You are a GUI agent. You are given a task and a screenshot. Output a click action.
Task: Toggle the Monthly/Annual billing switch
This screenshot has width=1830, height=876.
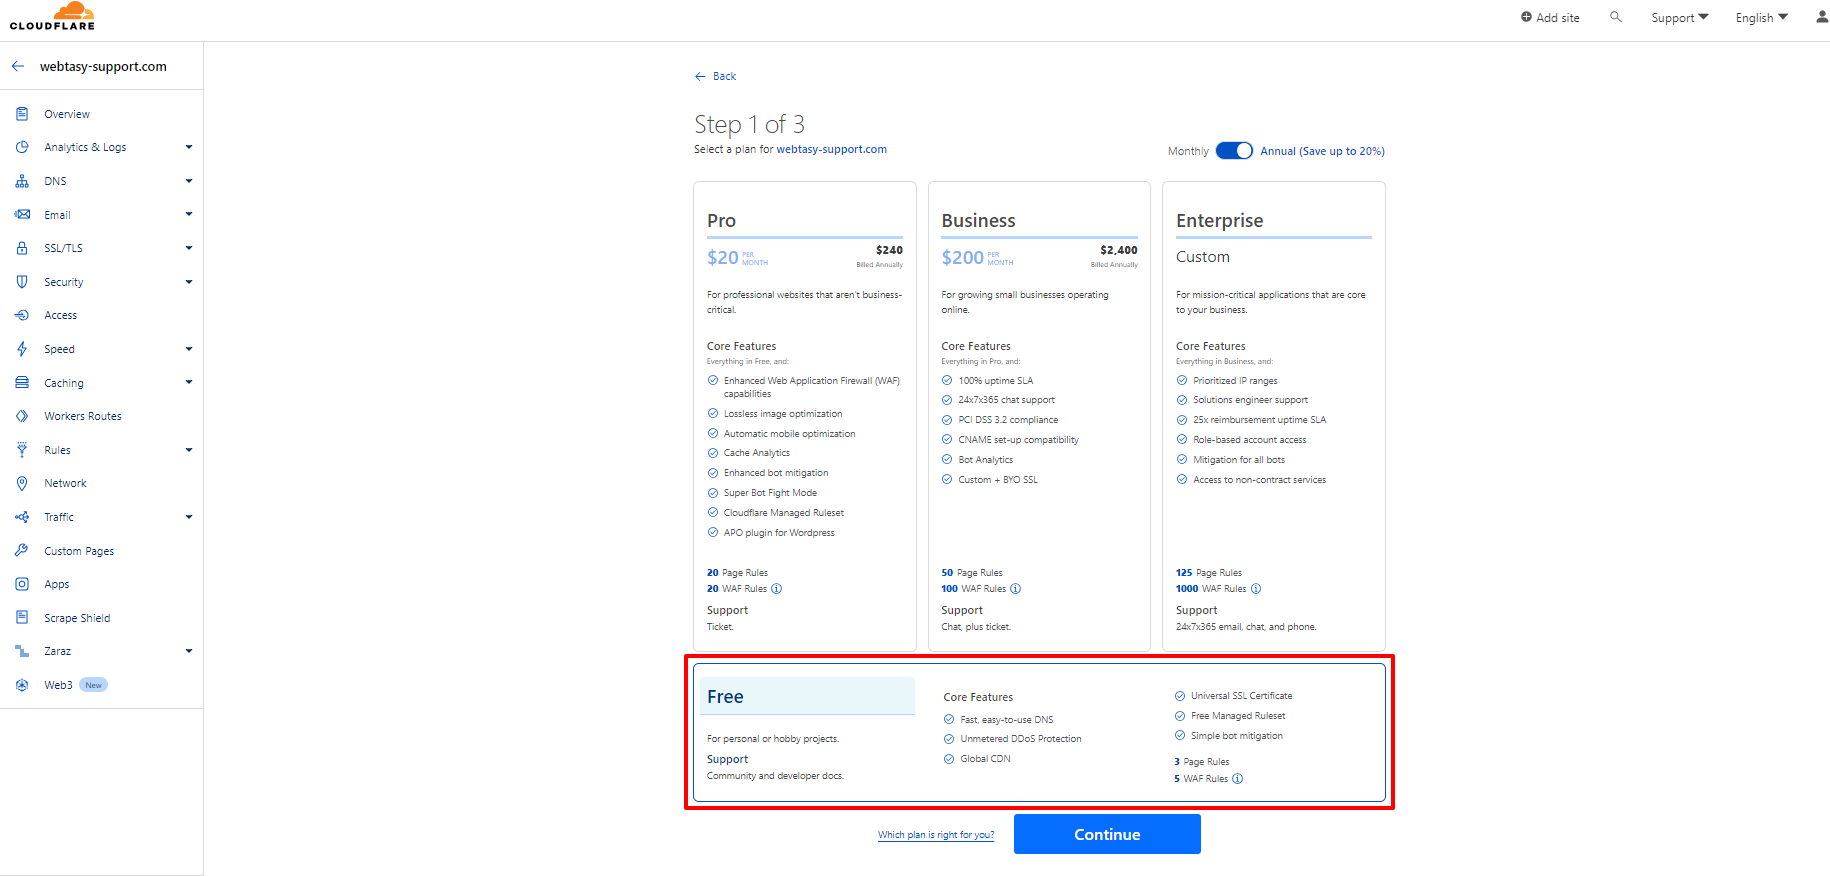pos(1234,151)
